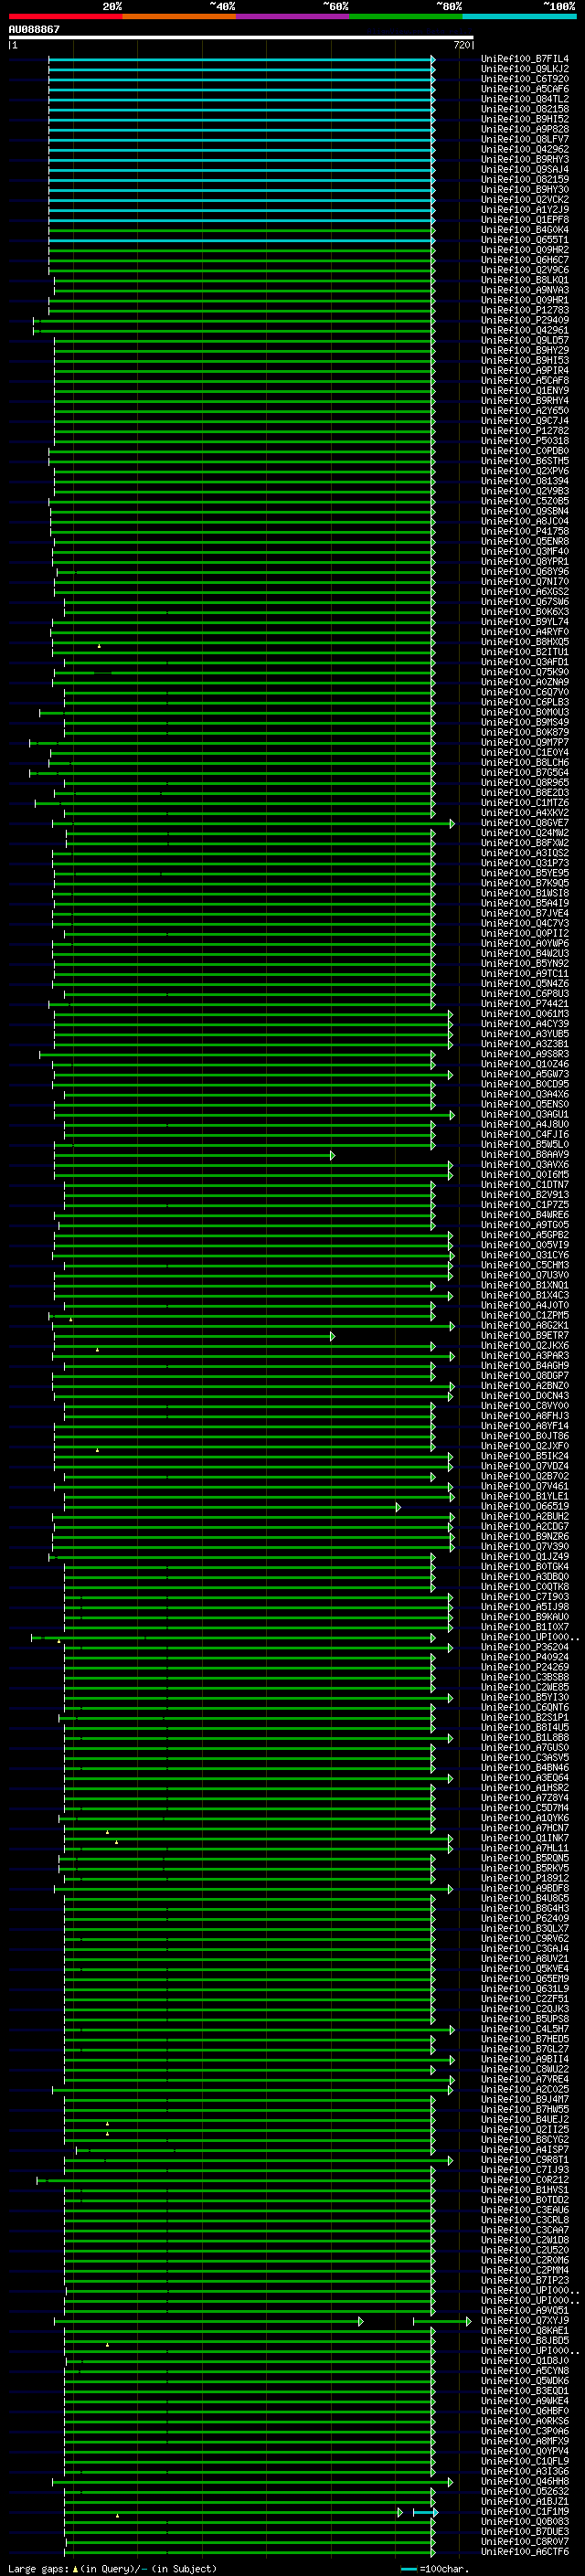Viewport: 585px width, 2576px height.
Task: Select the UniRef100_Q3AVX6 label
Action: click(x=525, y=1165)
